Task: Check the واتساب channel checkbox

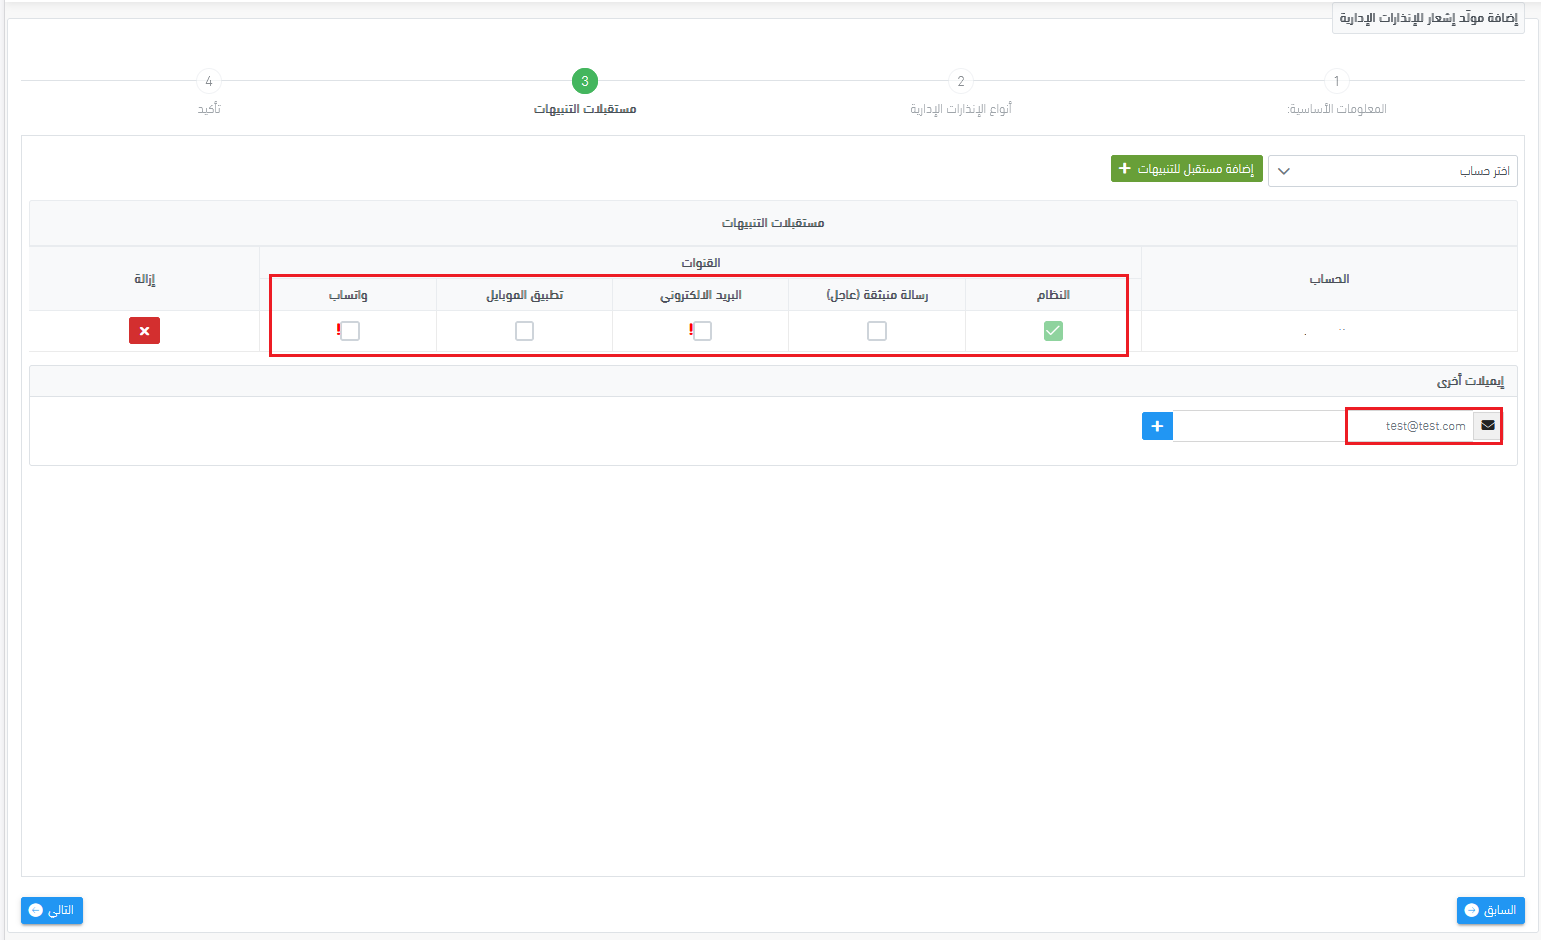Action: coord(350,331)
